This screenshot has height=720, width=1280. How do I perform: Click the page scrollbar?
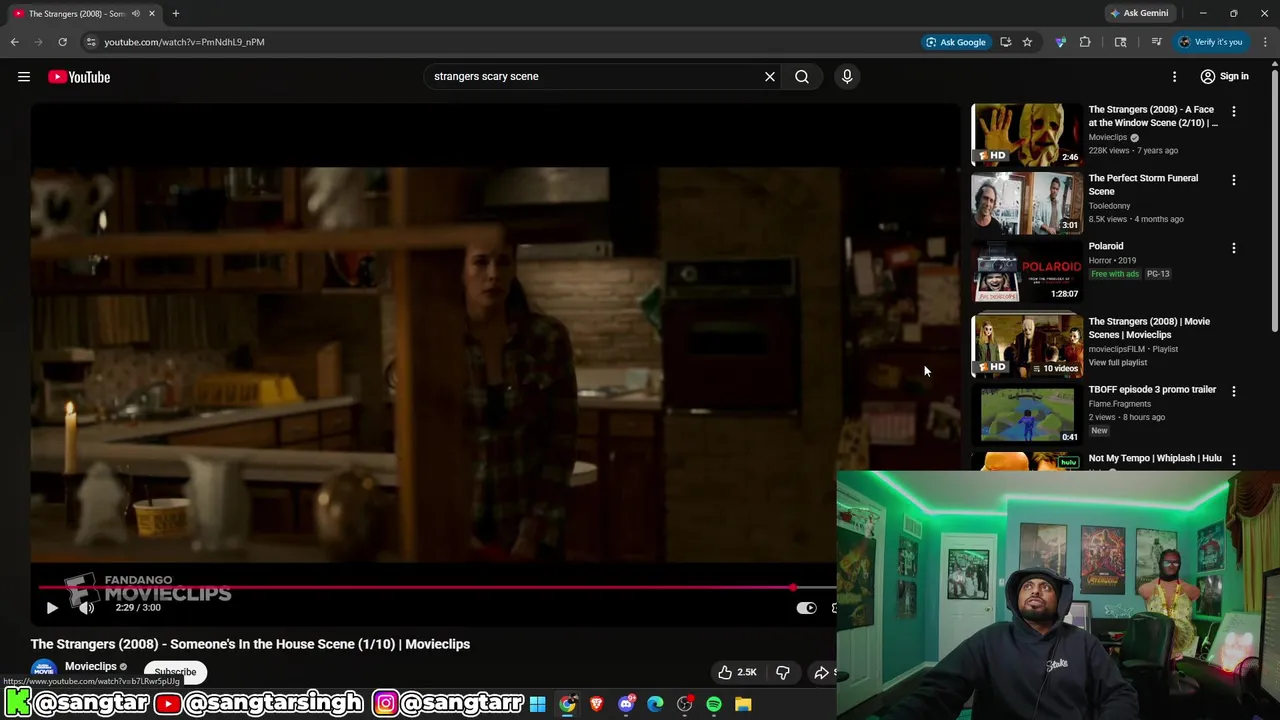pos(1274,200)
